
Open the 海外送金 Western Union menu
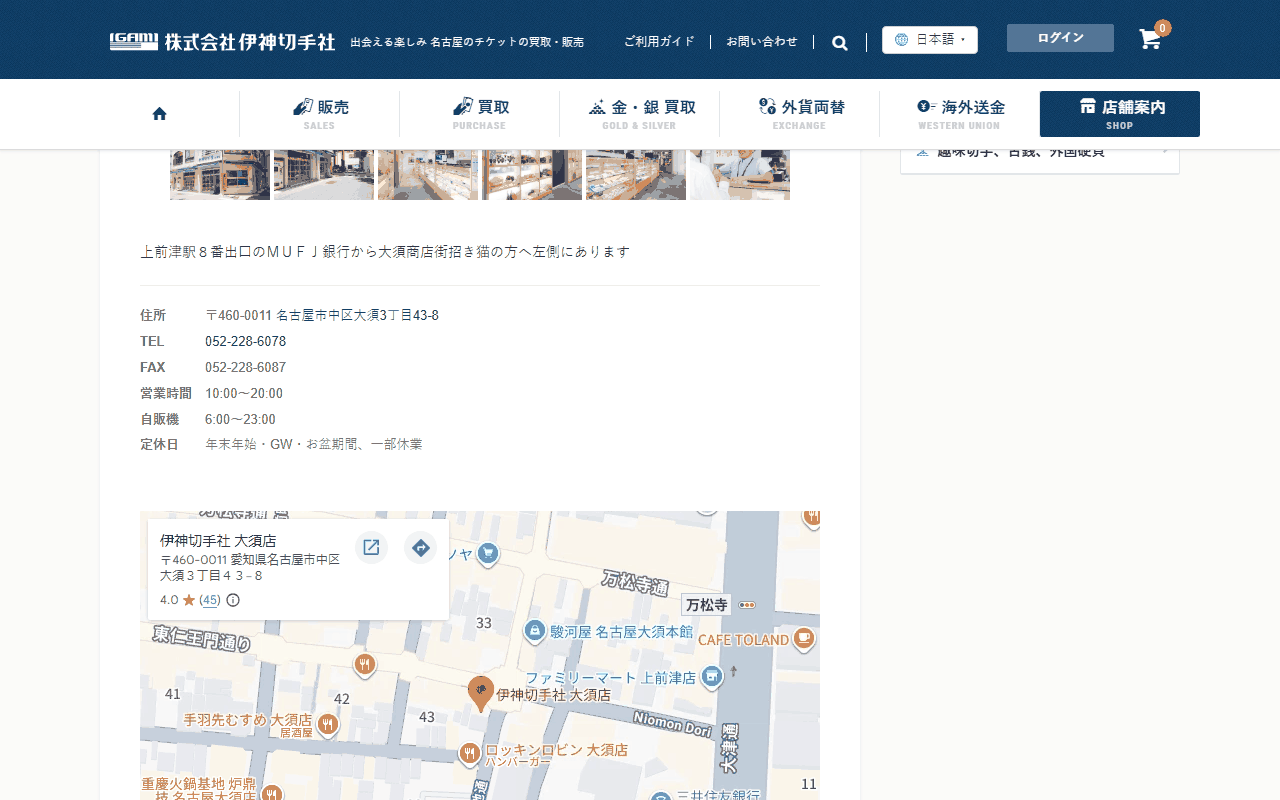960,114
